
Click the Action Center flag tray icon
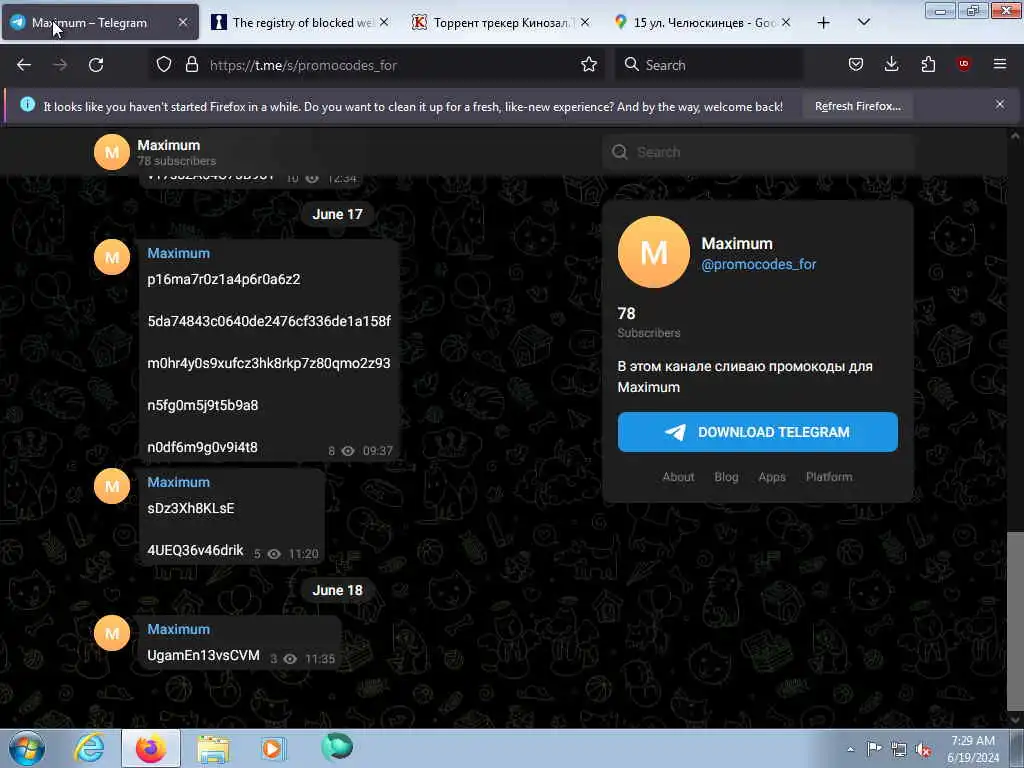point(874,749)
